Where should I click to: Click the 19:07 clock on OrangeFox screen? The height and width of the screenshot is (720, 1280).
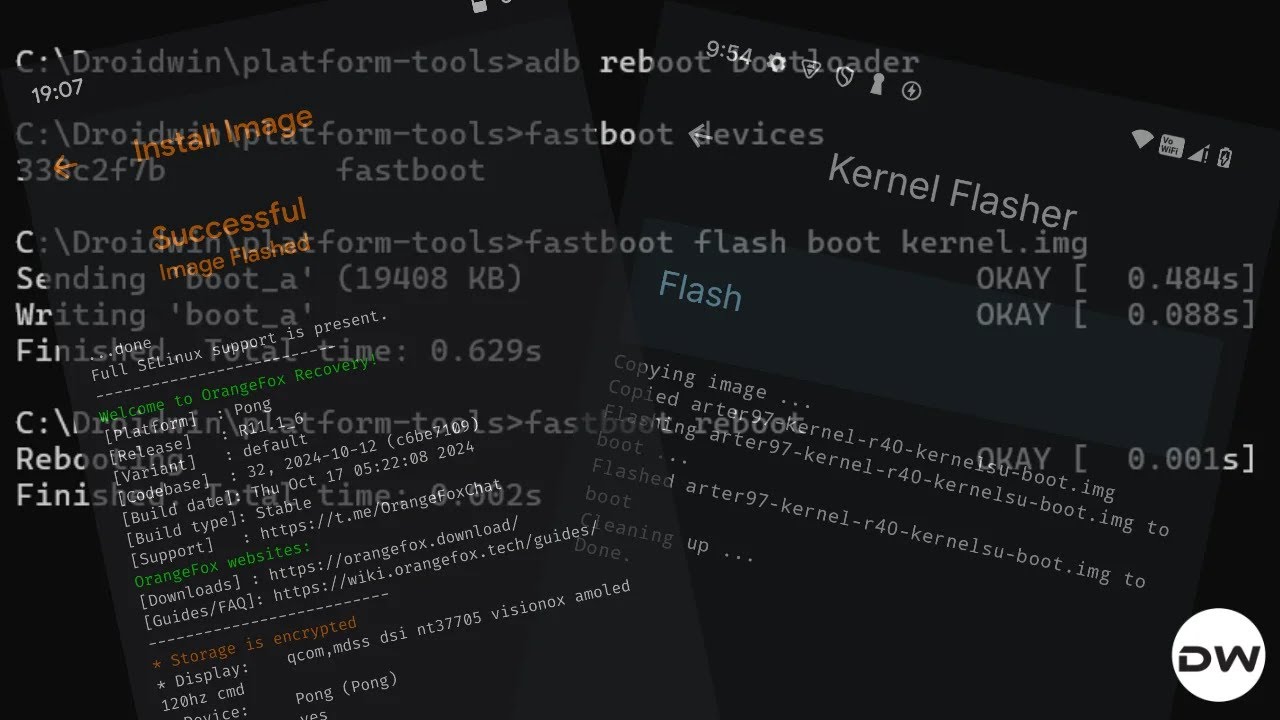[x=57, y=92]
